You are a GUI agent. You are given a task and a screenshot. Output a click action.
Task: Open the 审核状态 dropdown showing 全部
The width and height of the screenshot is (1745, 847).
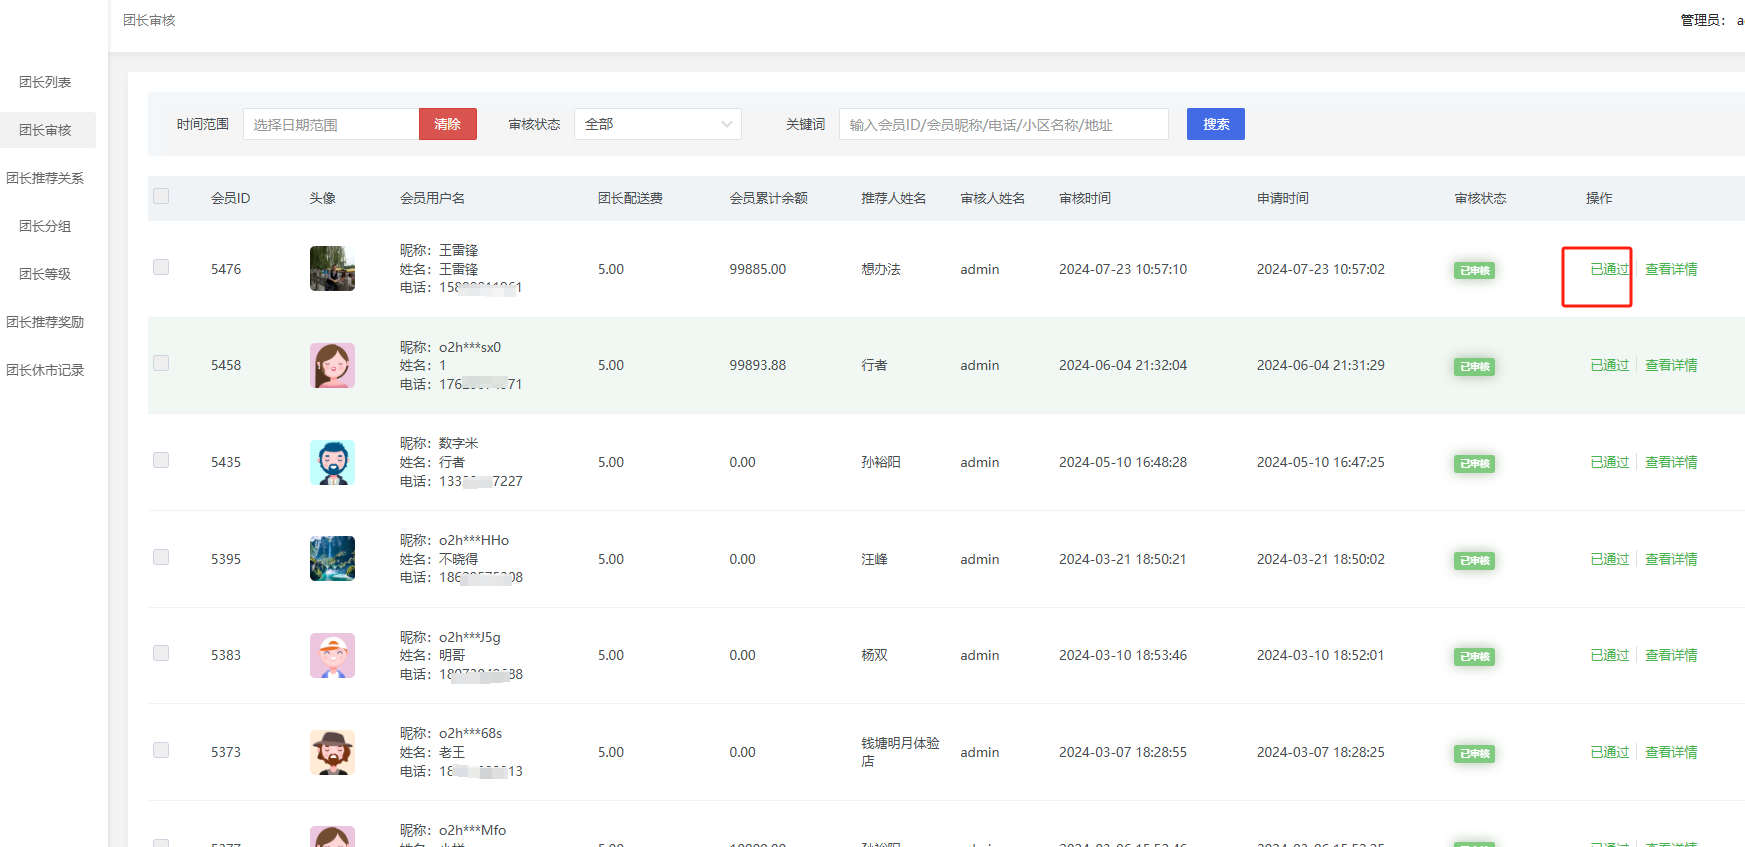coord(657,124)
